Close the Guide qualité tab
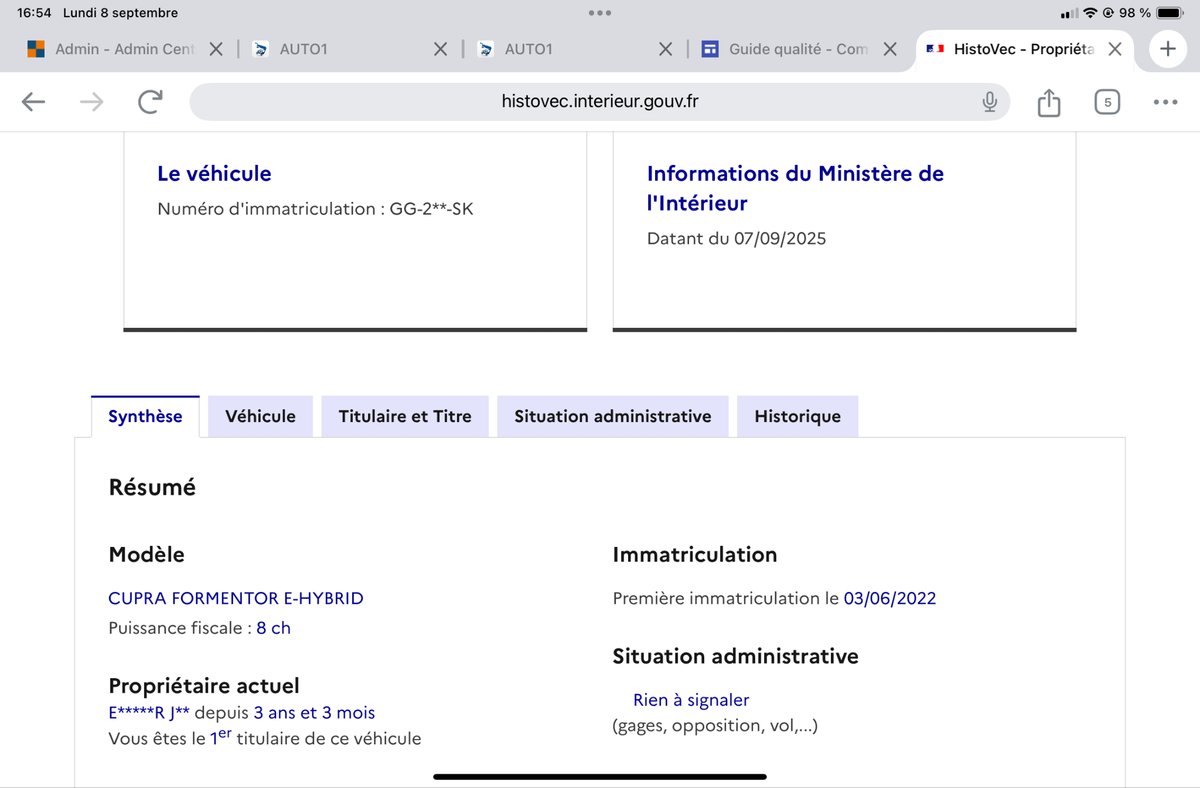The image size is (1200, 788). click(x=890, y=49)
